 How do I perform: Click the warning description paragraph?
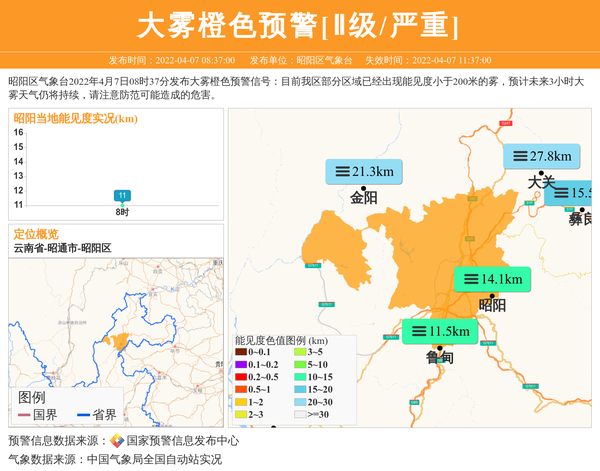click(296, 88)
